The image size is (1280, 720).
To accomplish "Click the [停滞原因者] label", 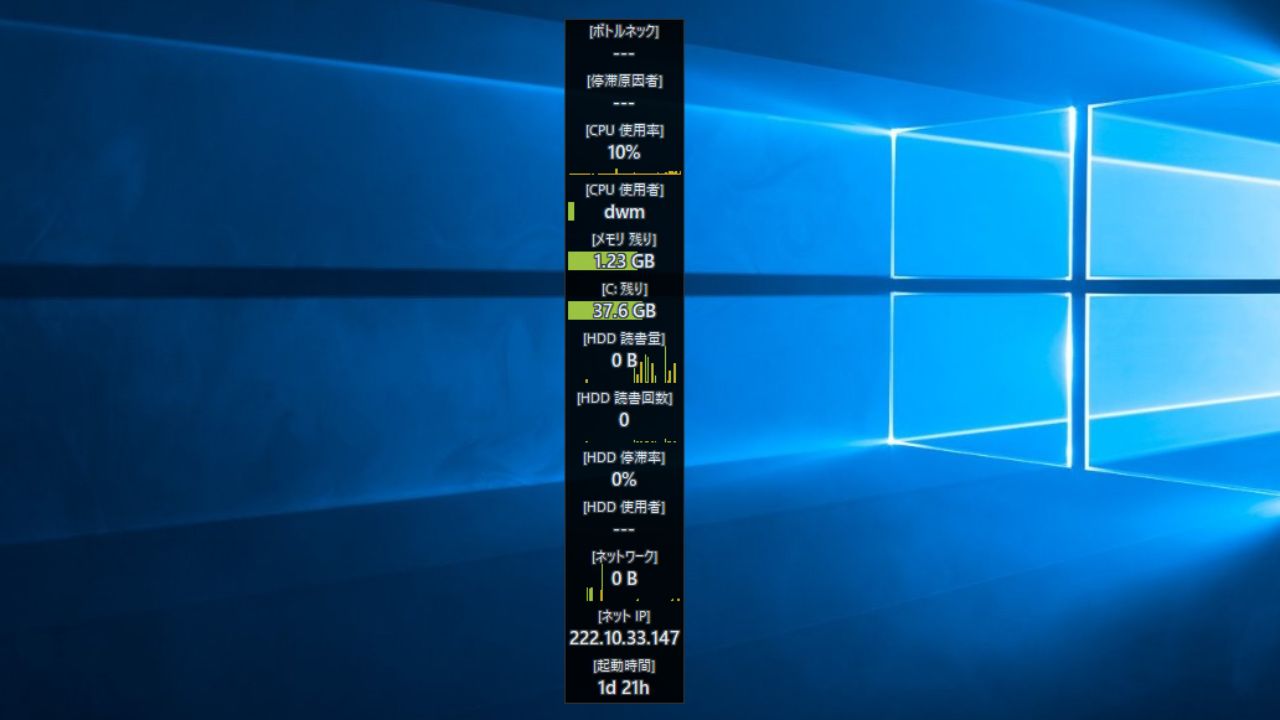I will point(624,81).
